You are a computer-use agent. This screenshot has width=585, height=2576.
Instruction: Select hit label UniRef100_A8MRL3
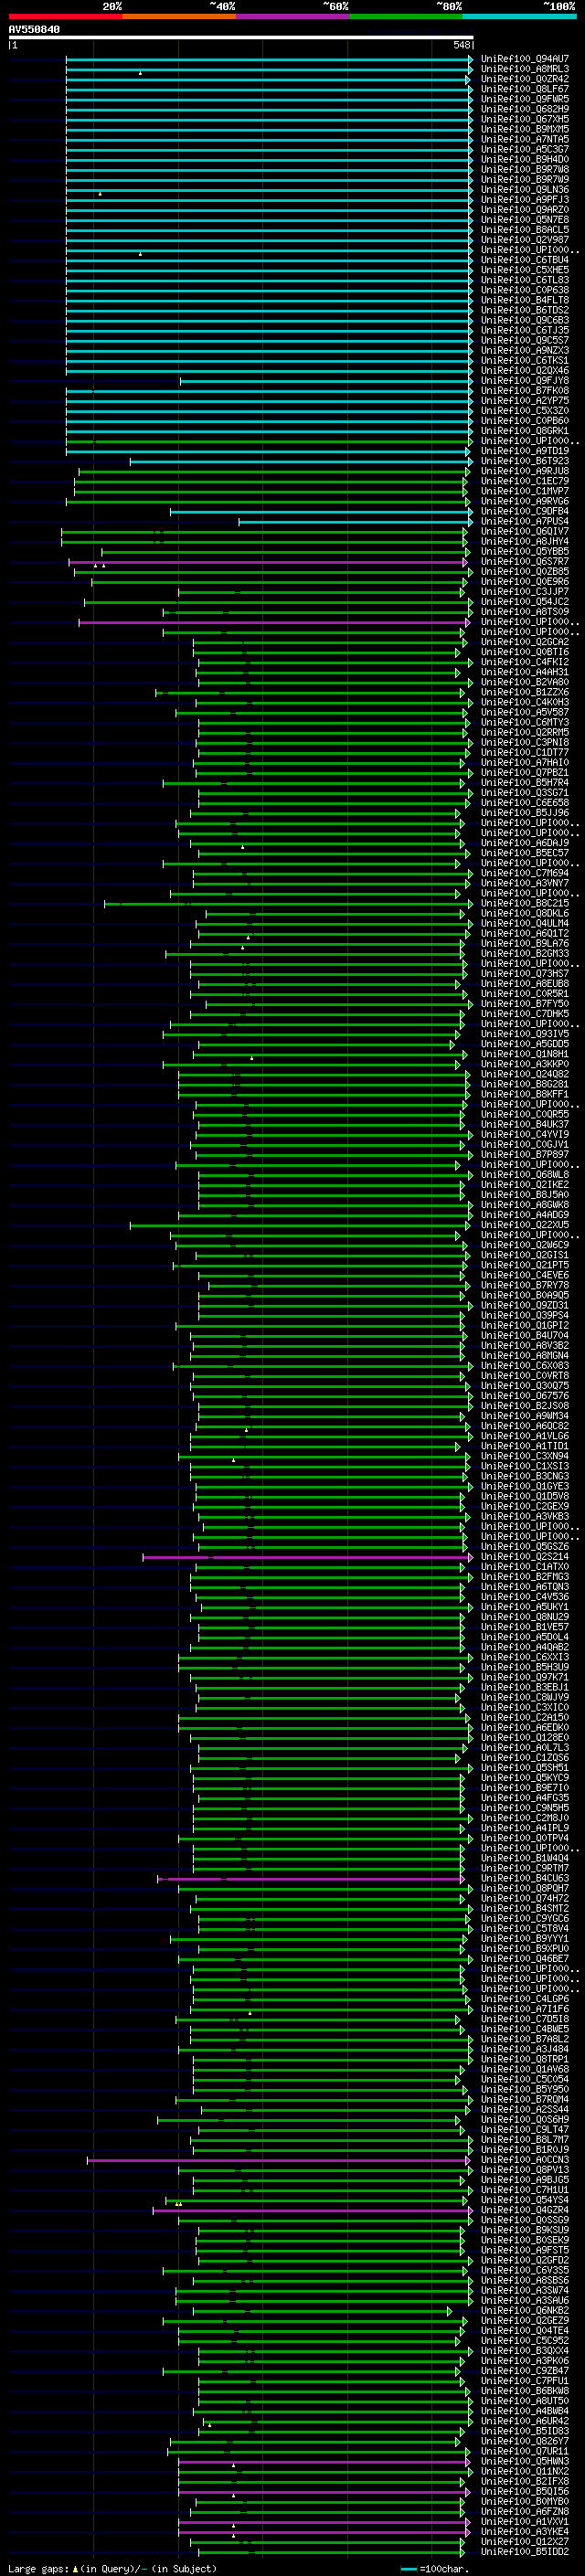tap(525, 69)
